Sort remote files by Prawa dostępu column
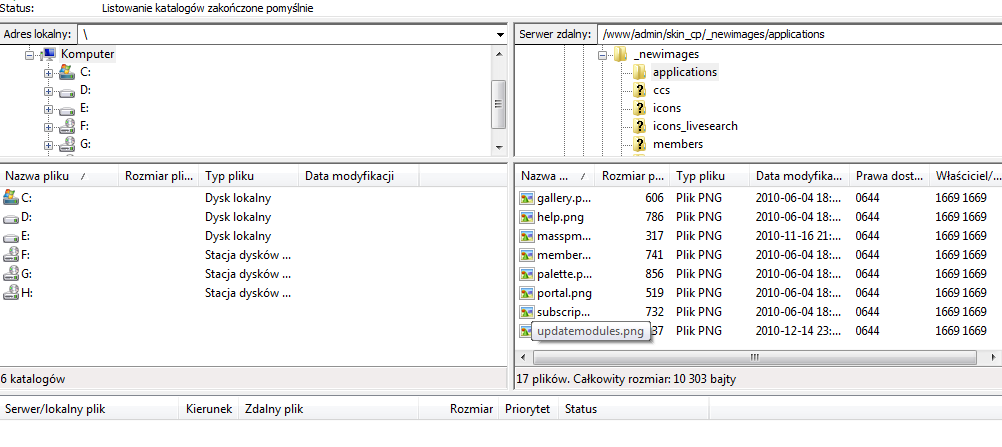The width and height of the screenshot is (1002, 447). point(890,176)
